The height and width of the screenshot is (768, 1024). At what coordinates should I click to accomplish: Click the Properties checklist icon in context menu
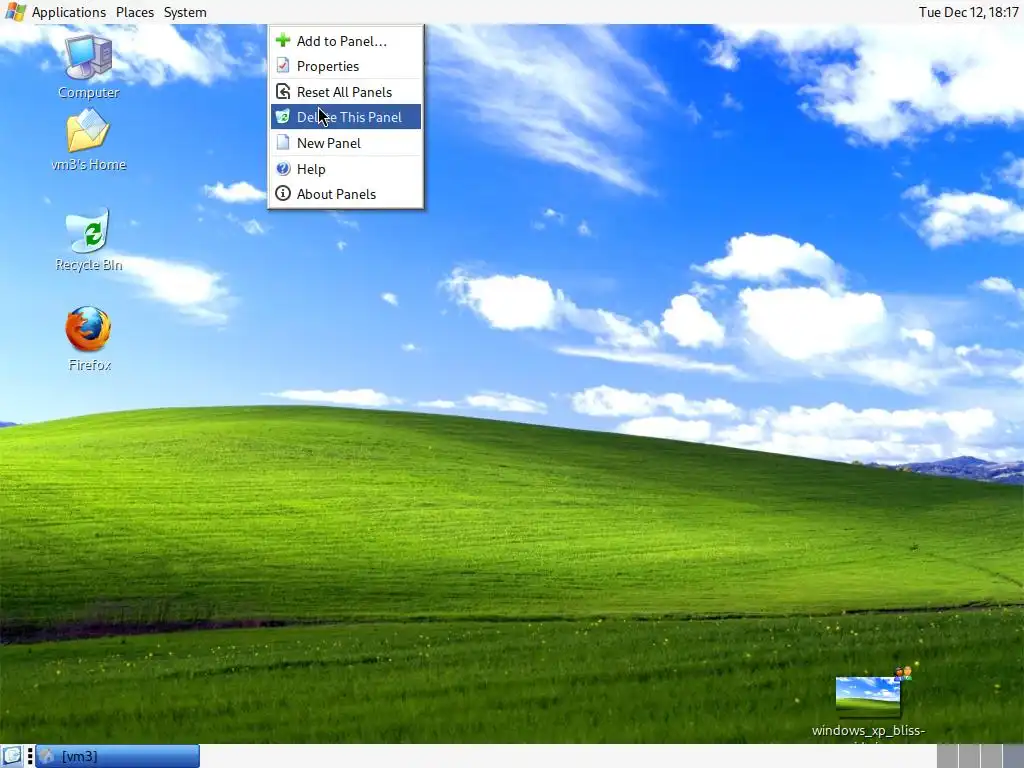283,66
